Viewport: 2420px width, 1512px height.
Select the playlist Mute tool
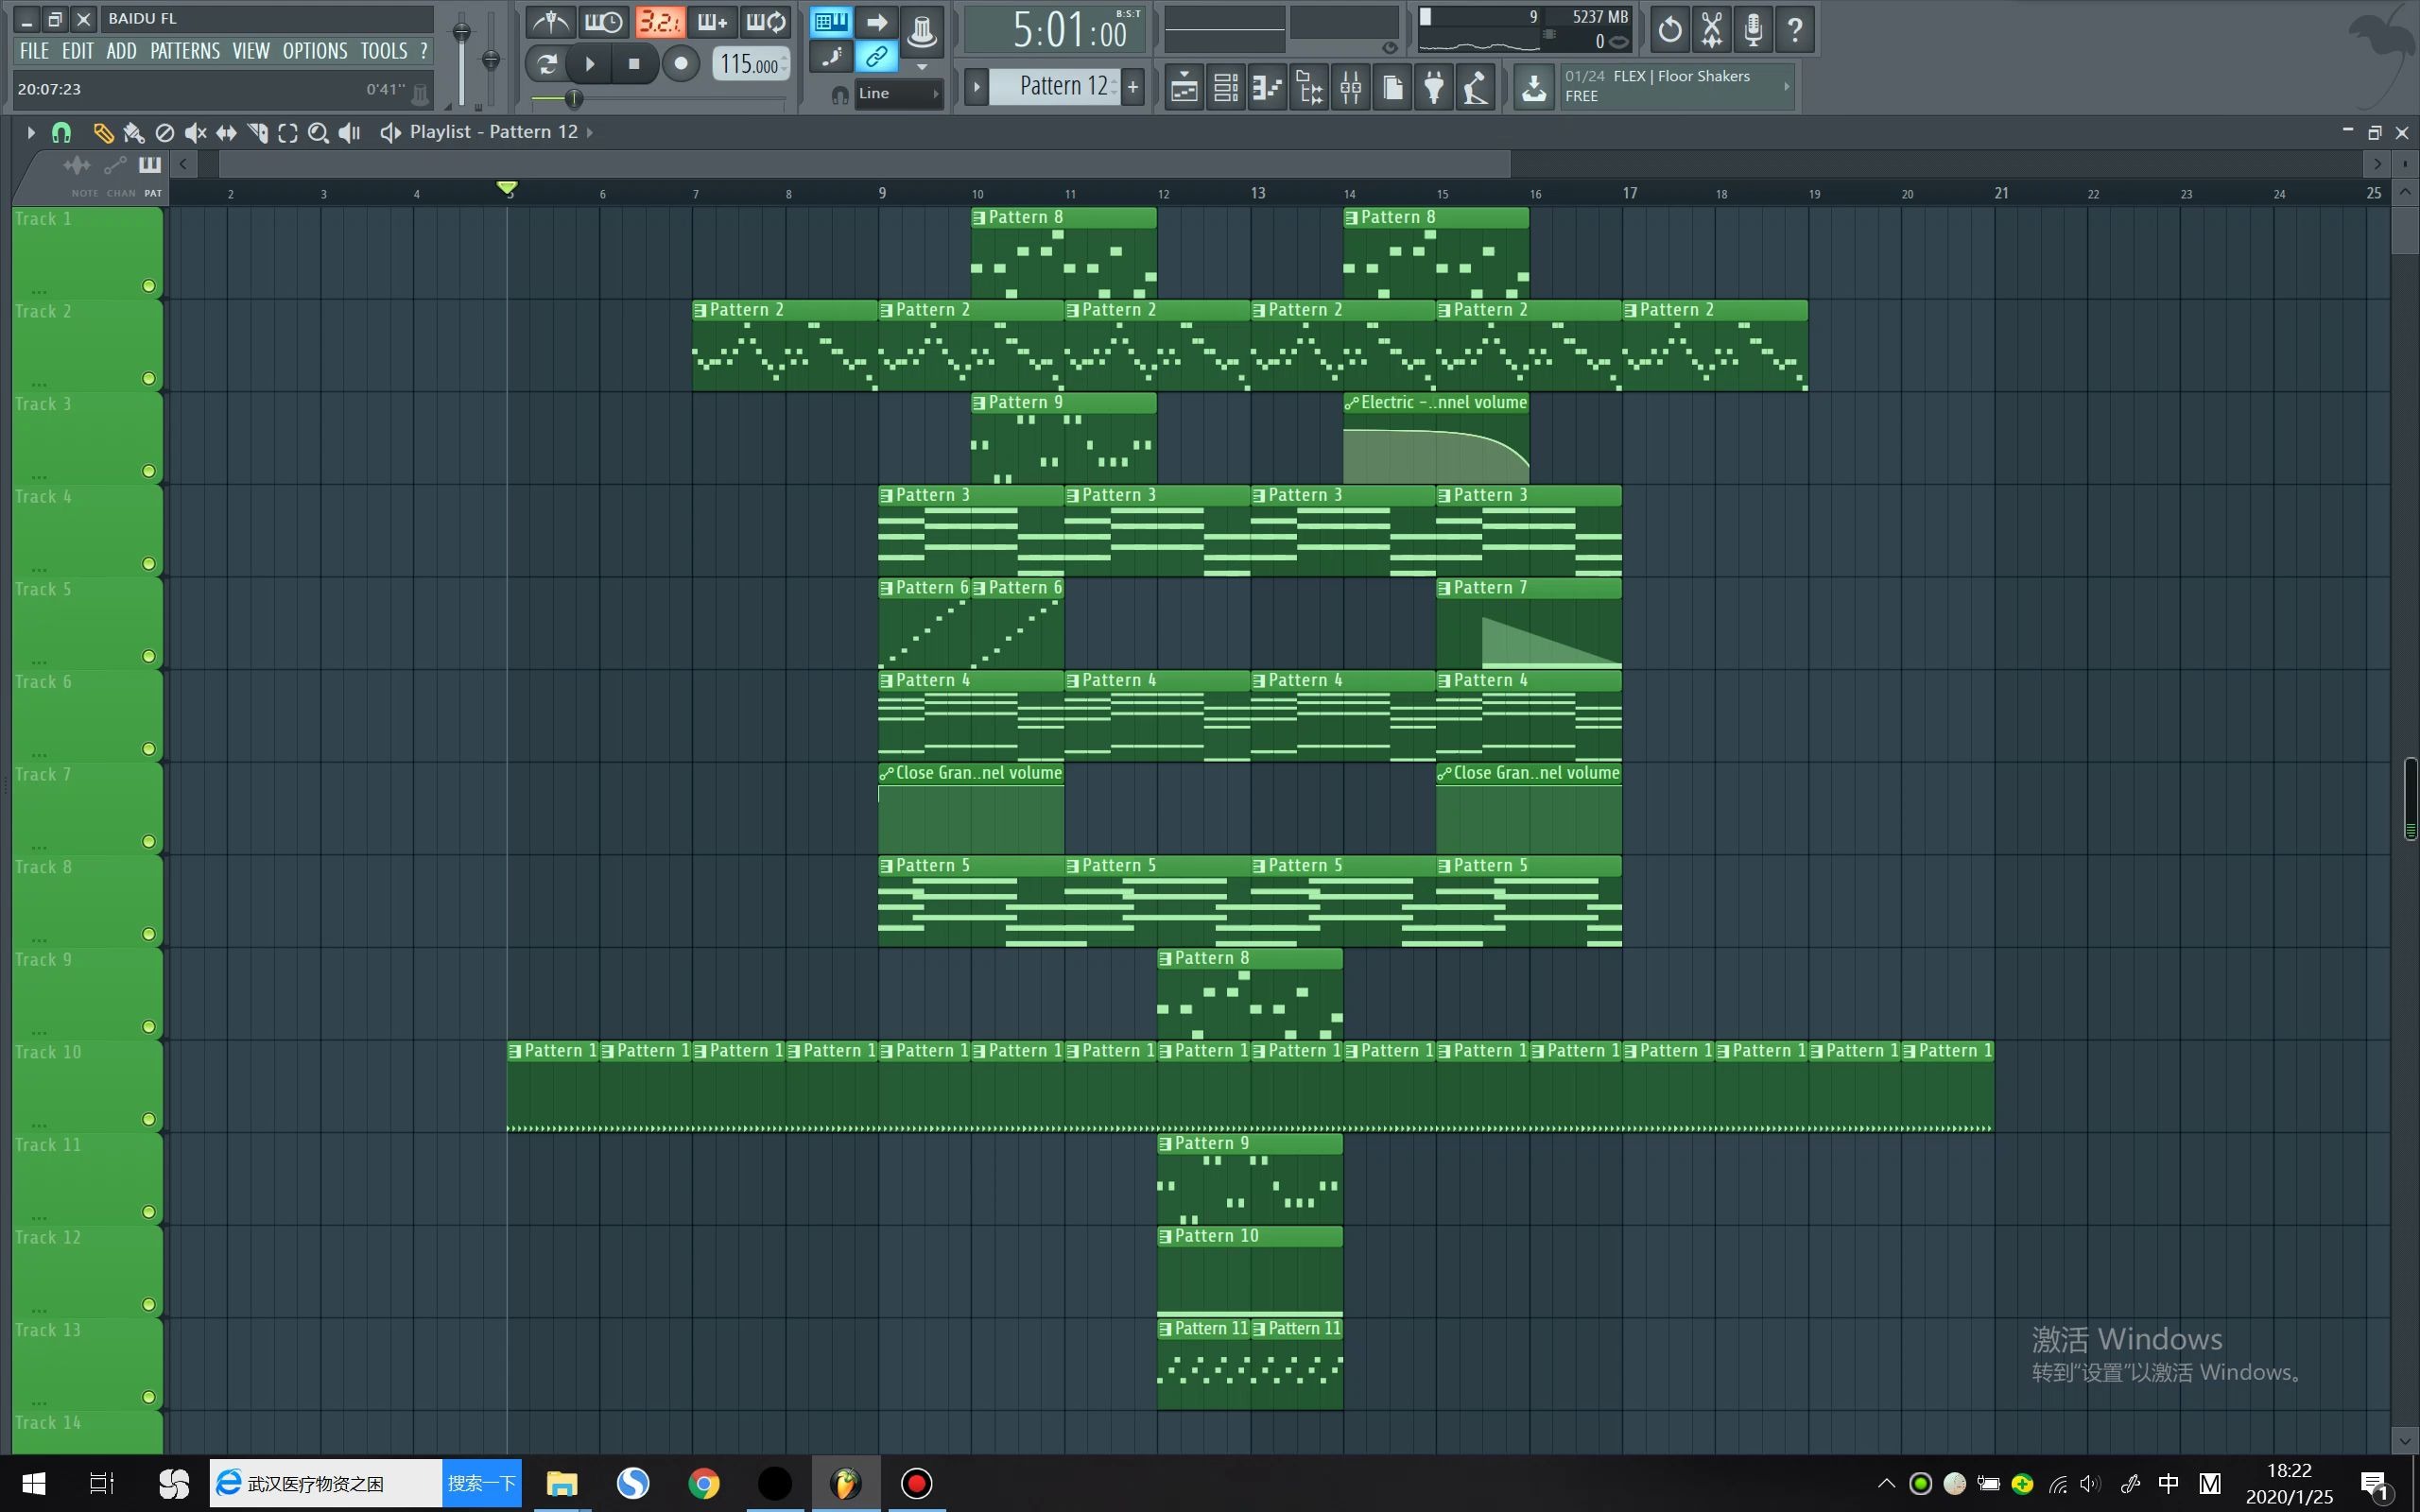tap(196, 132)
